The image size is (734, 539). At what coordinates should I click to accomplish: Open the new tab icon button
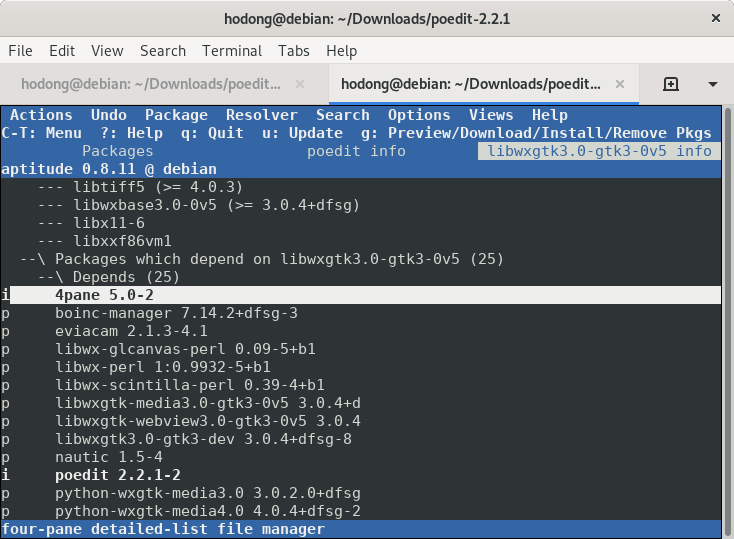click(671, 84)
